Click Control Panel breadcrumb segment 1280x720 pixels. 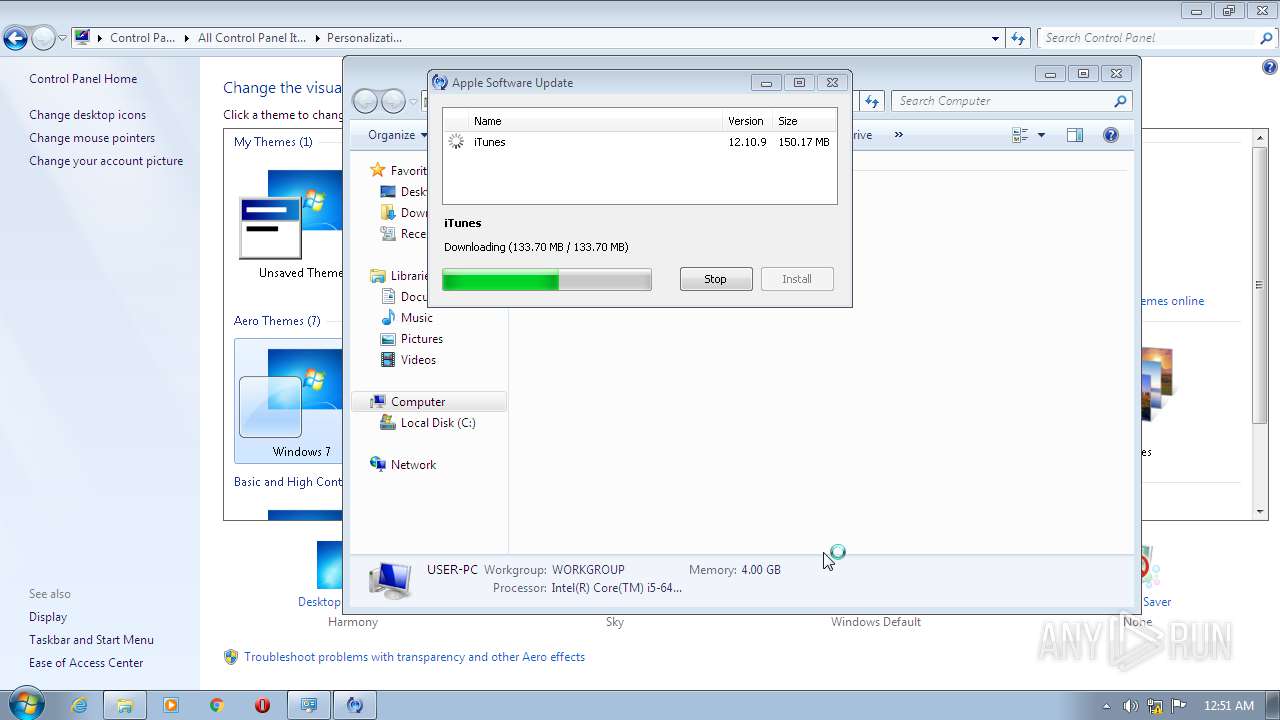[x=142, y=38]
